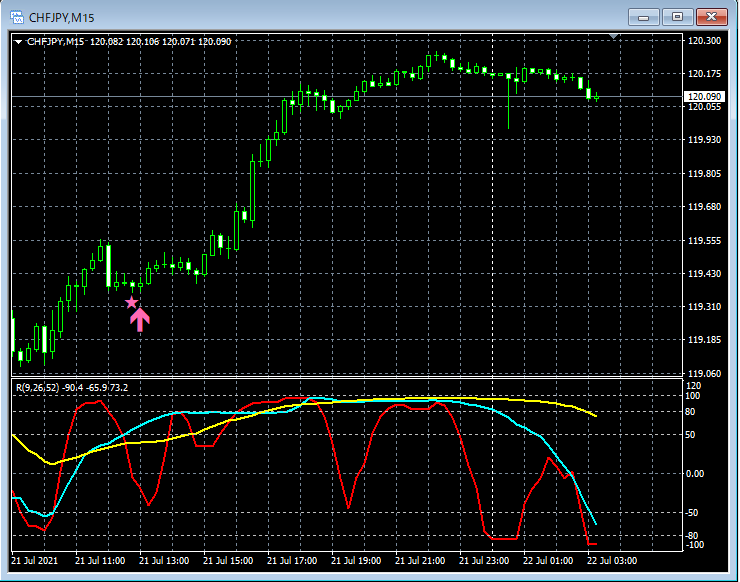Click the 21 Jul 2021 date label

pyautogui.click(x=34, y=561)
